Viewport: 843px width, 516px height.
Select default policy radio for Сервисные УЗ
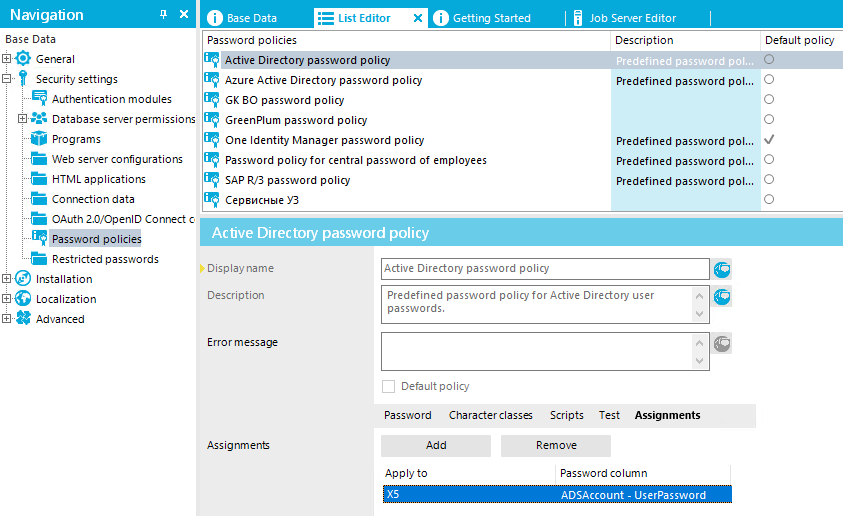[x=769, y=200]
